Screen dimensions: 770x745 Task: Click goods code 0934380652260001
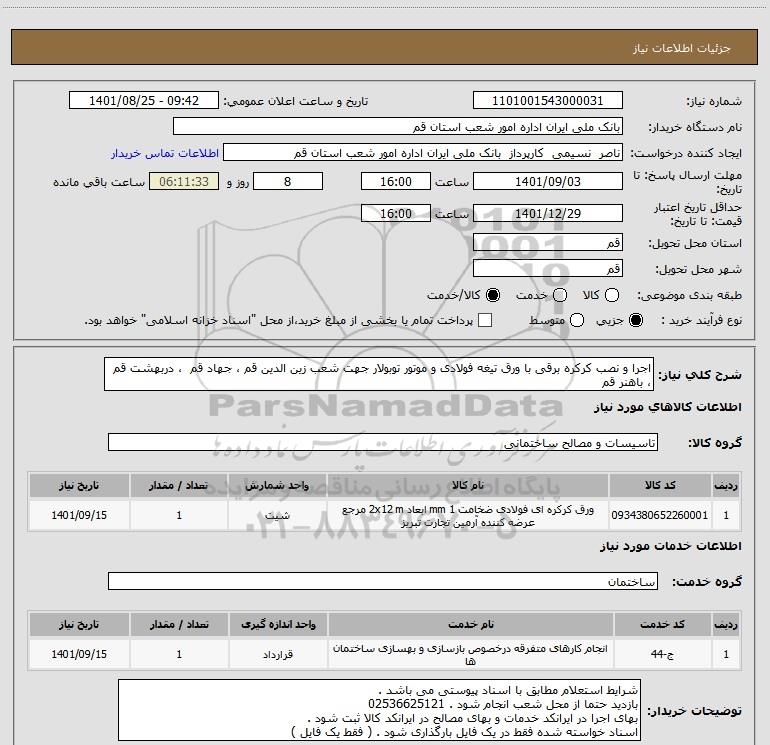click(x=660, y=515)
